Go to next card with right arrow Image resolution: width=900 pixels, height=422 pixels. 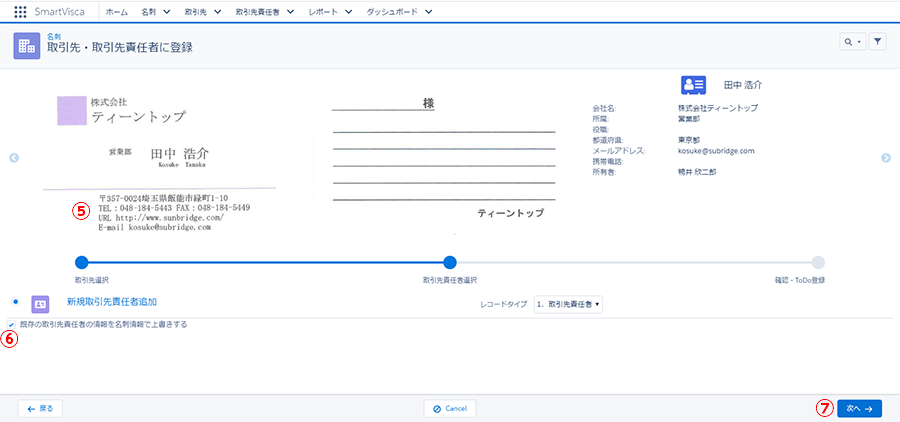886,157
